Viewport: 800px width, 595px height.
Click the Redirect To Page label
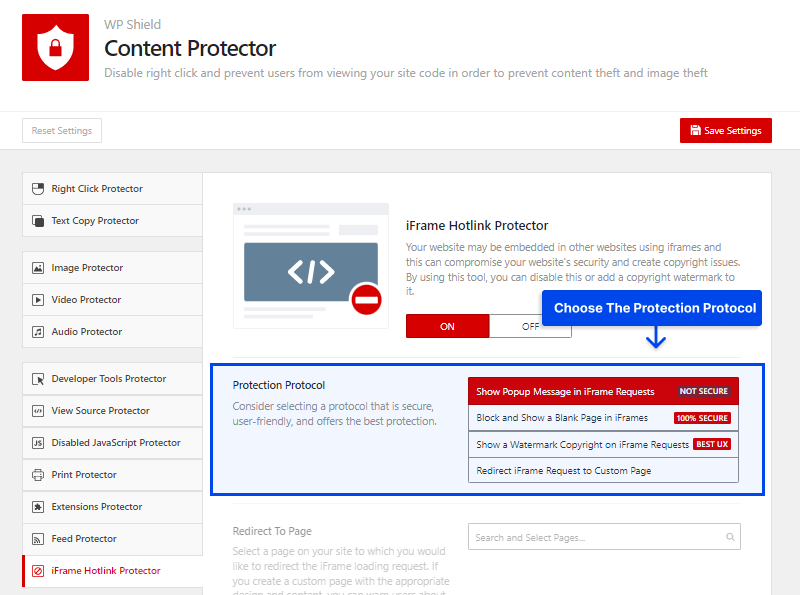pos(272,531)
